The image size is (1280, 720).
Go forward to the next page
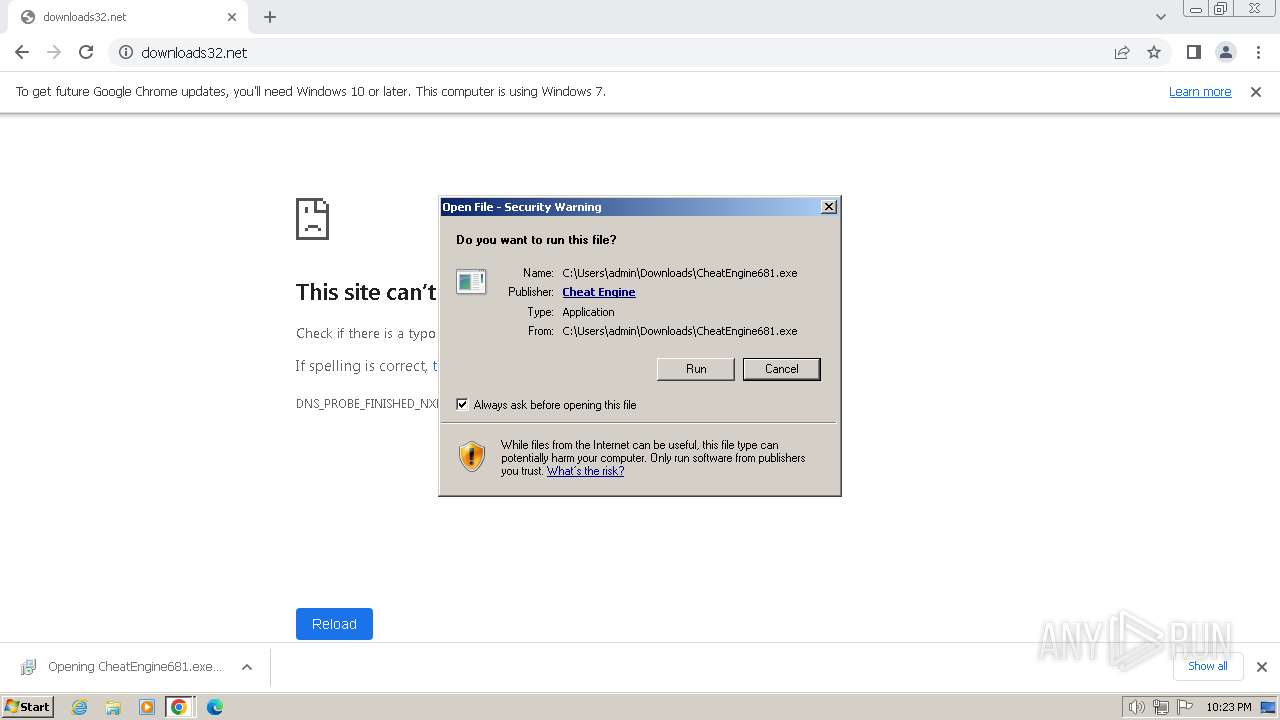tap(54, 52)
